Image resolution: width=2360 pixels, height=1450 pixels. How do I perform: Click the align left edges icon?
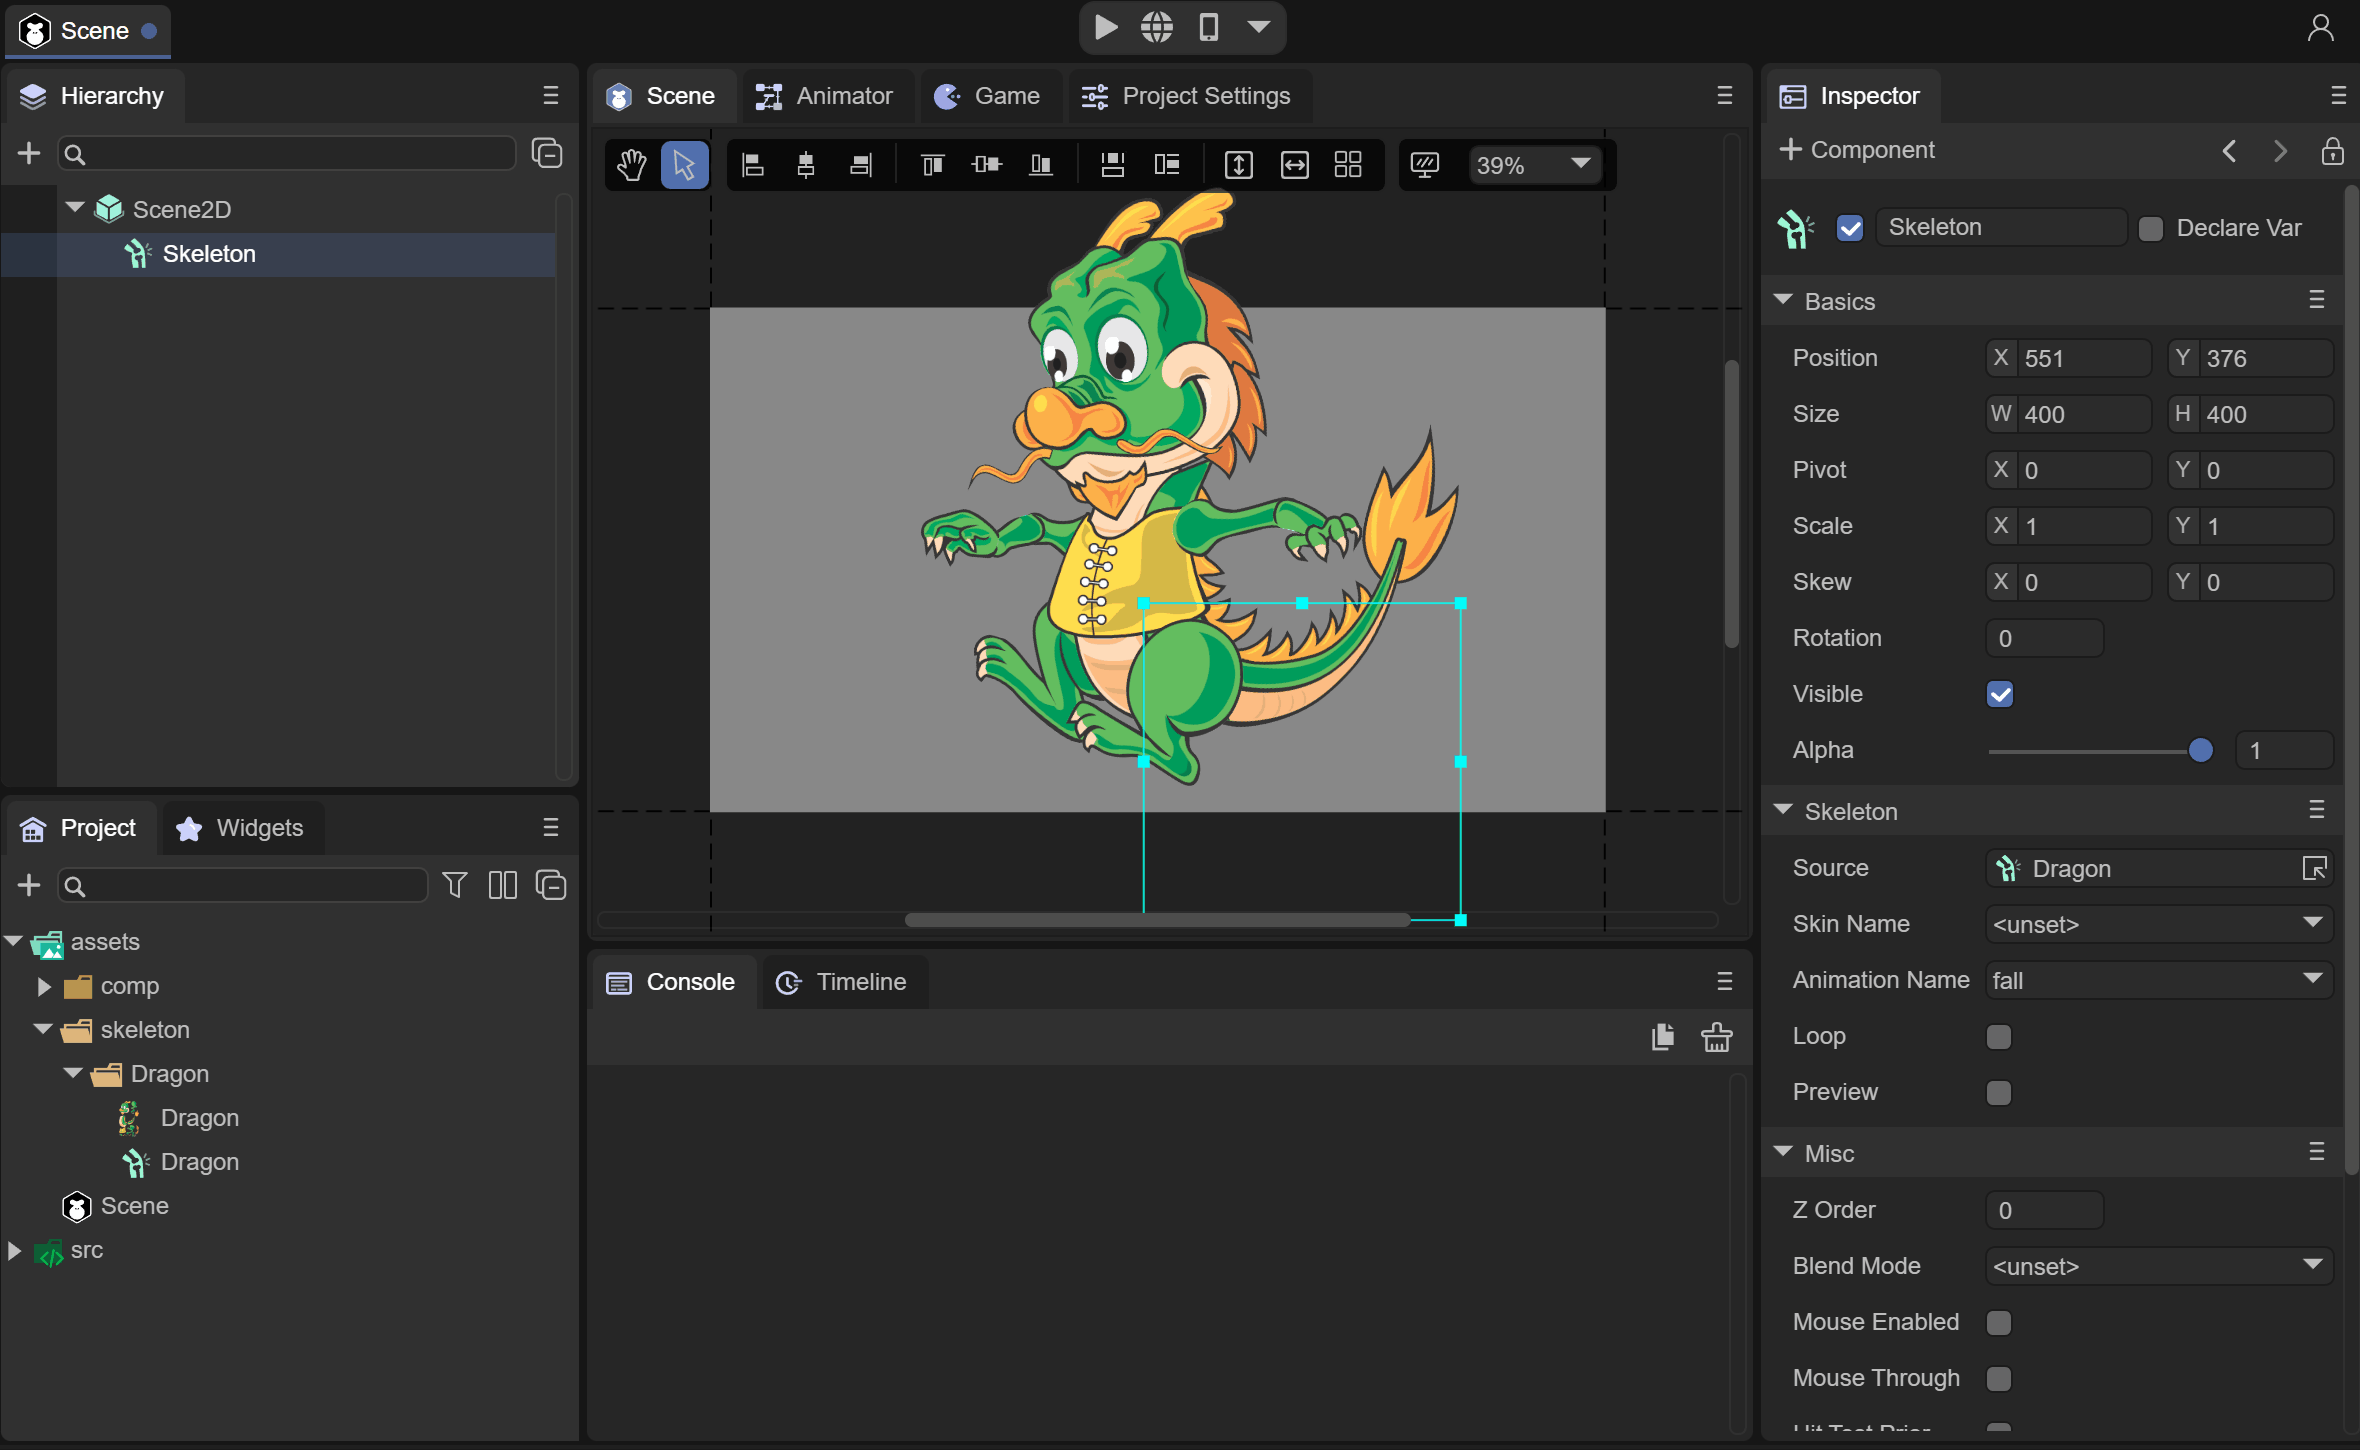coord(753,165)
